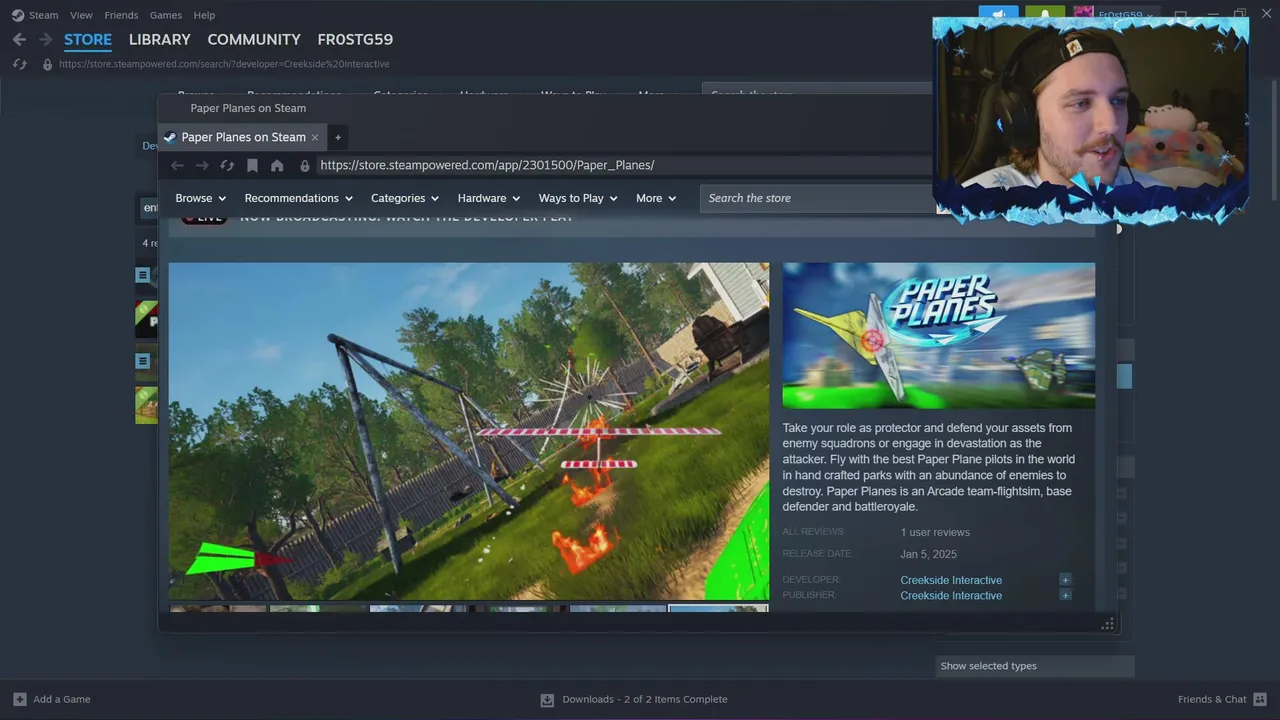Click the Steam logo in the menu bar
Viewport: 1280px width, 720px height.
[x=17, y=15]
